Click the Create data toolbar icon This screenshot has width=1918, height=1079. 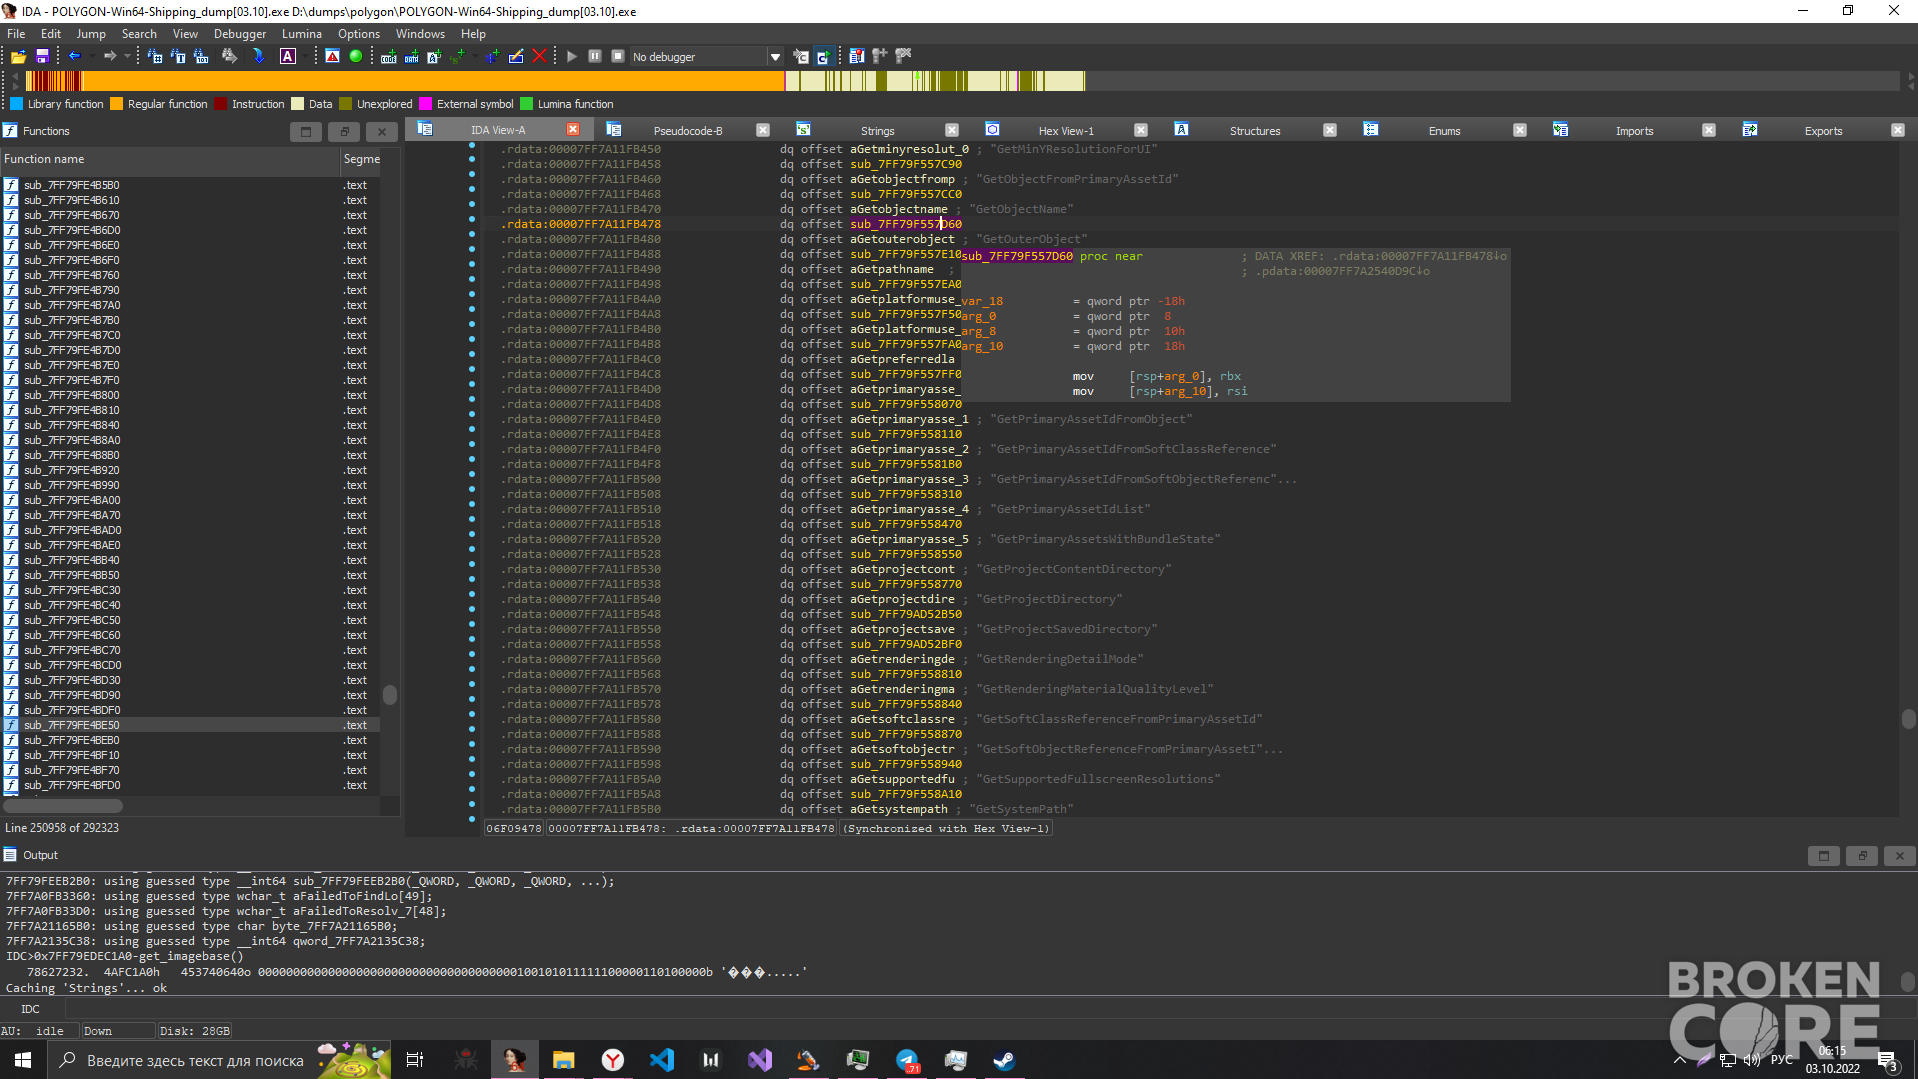[x=411, y=57]
